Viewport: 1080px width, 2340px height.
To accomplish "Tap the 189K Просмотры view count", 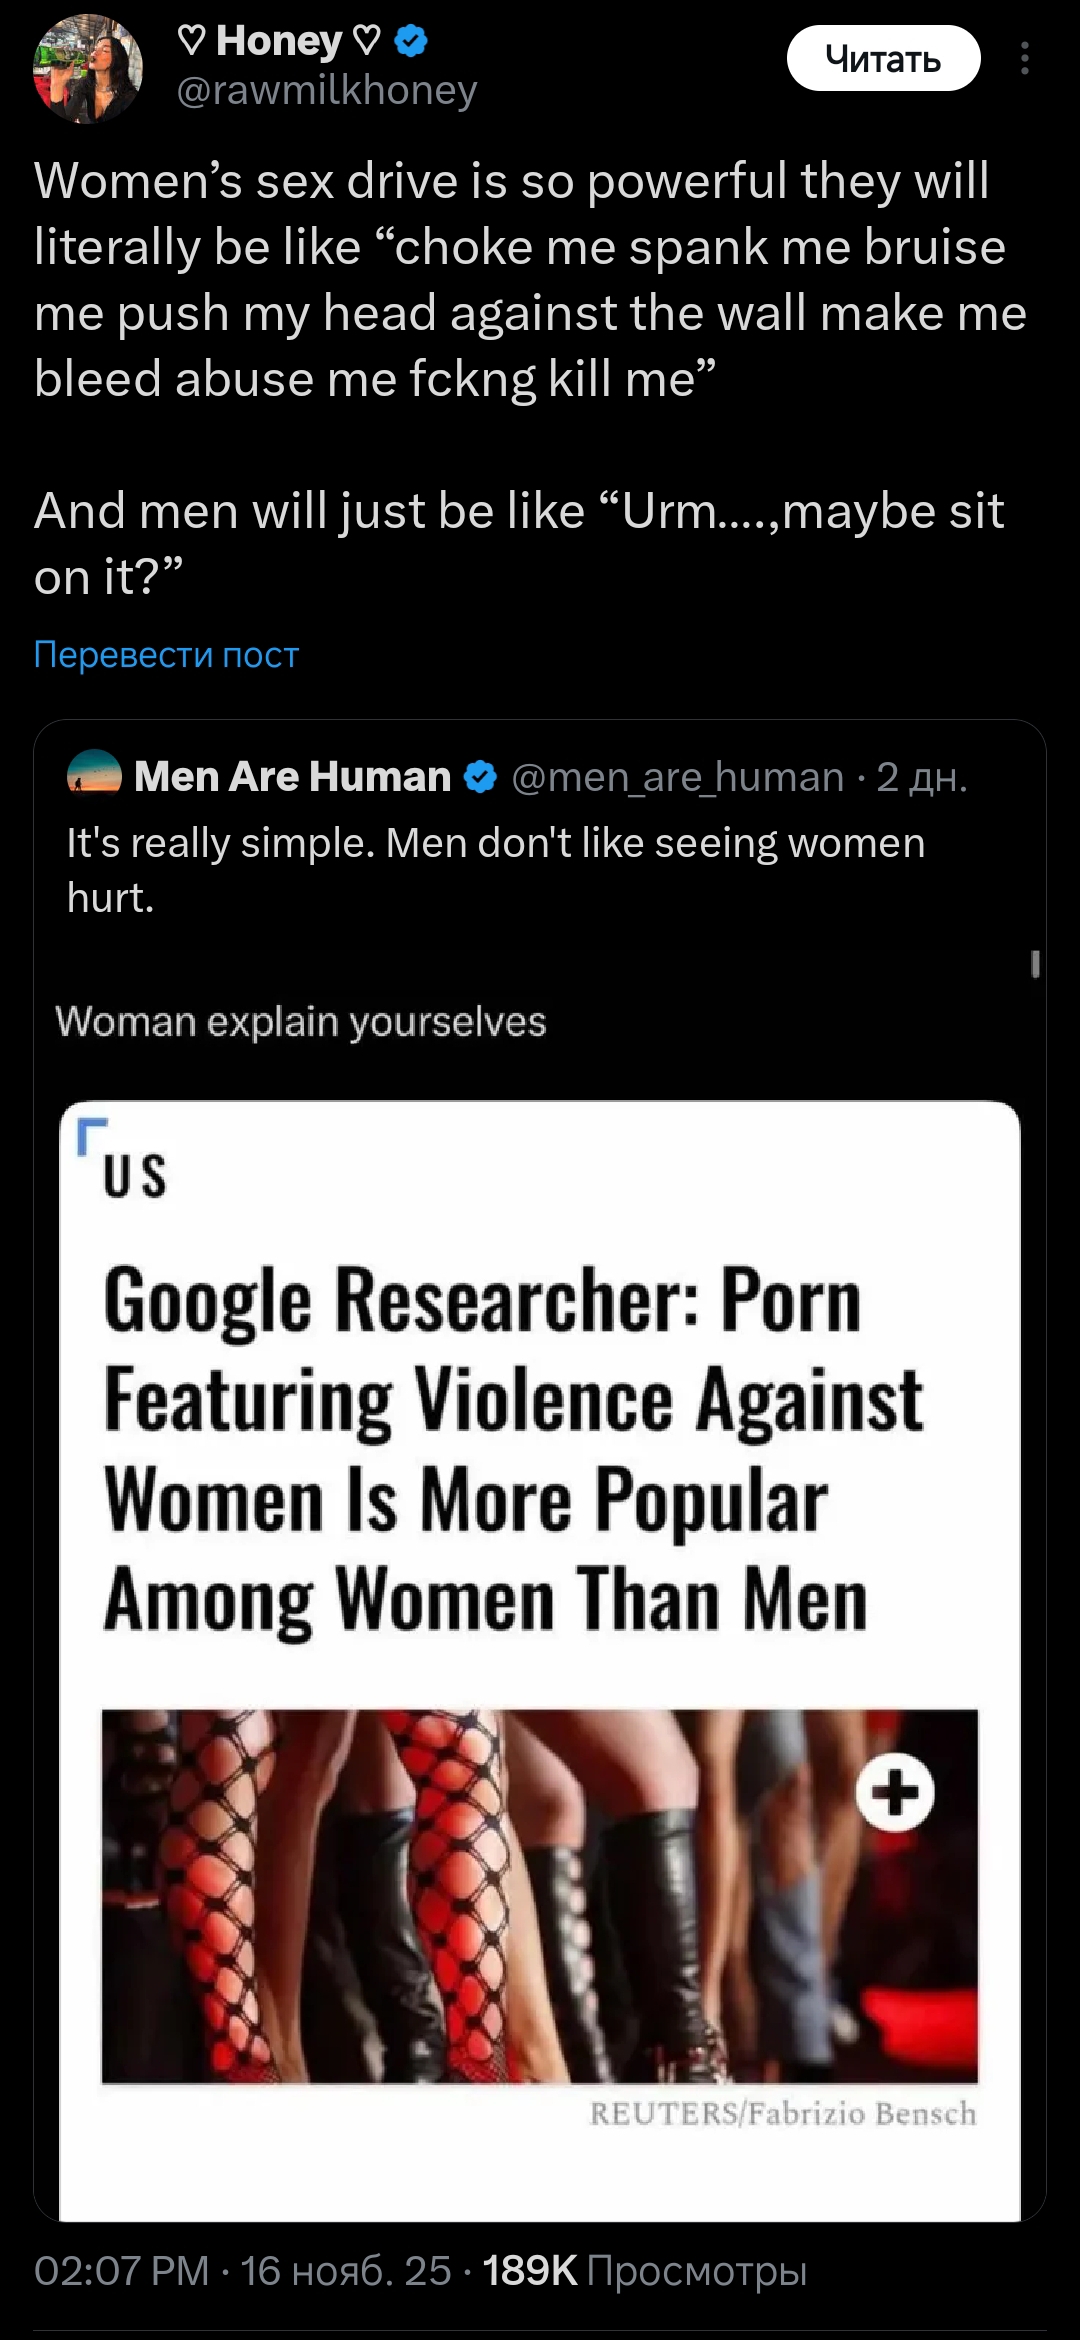I will click(x=645, y=2271).
